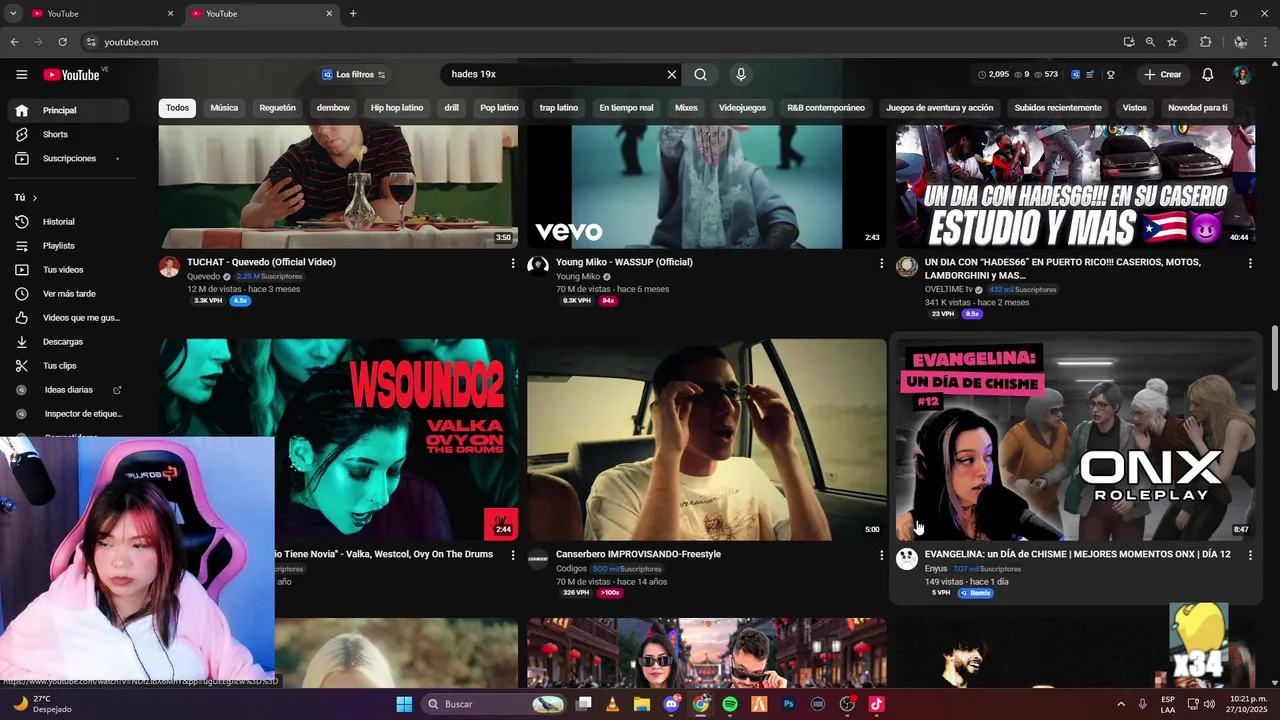Open Chrome zoom indicator

click(1150, 42)
